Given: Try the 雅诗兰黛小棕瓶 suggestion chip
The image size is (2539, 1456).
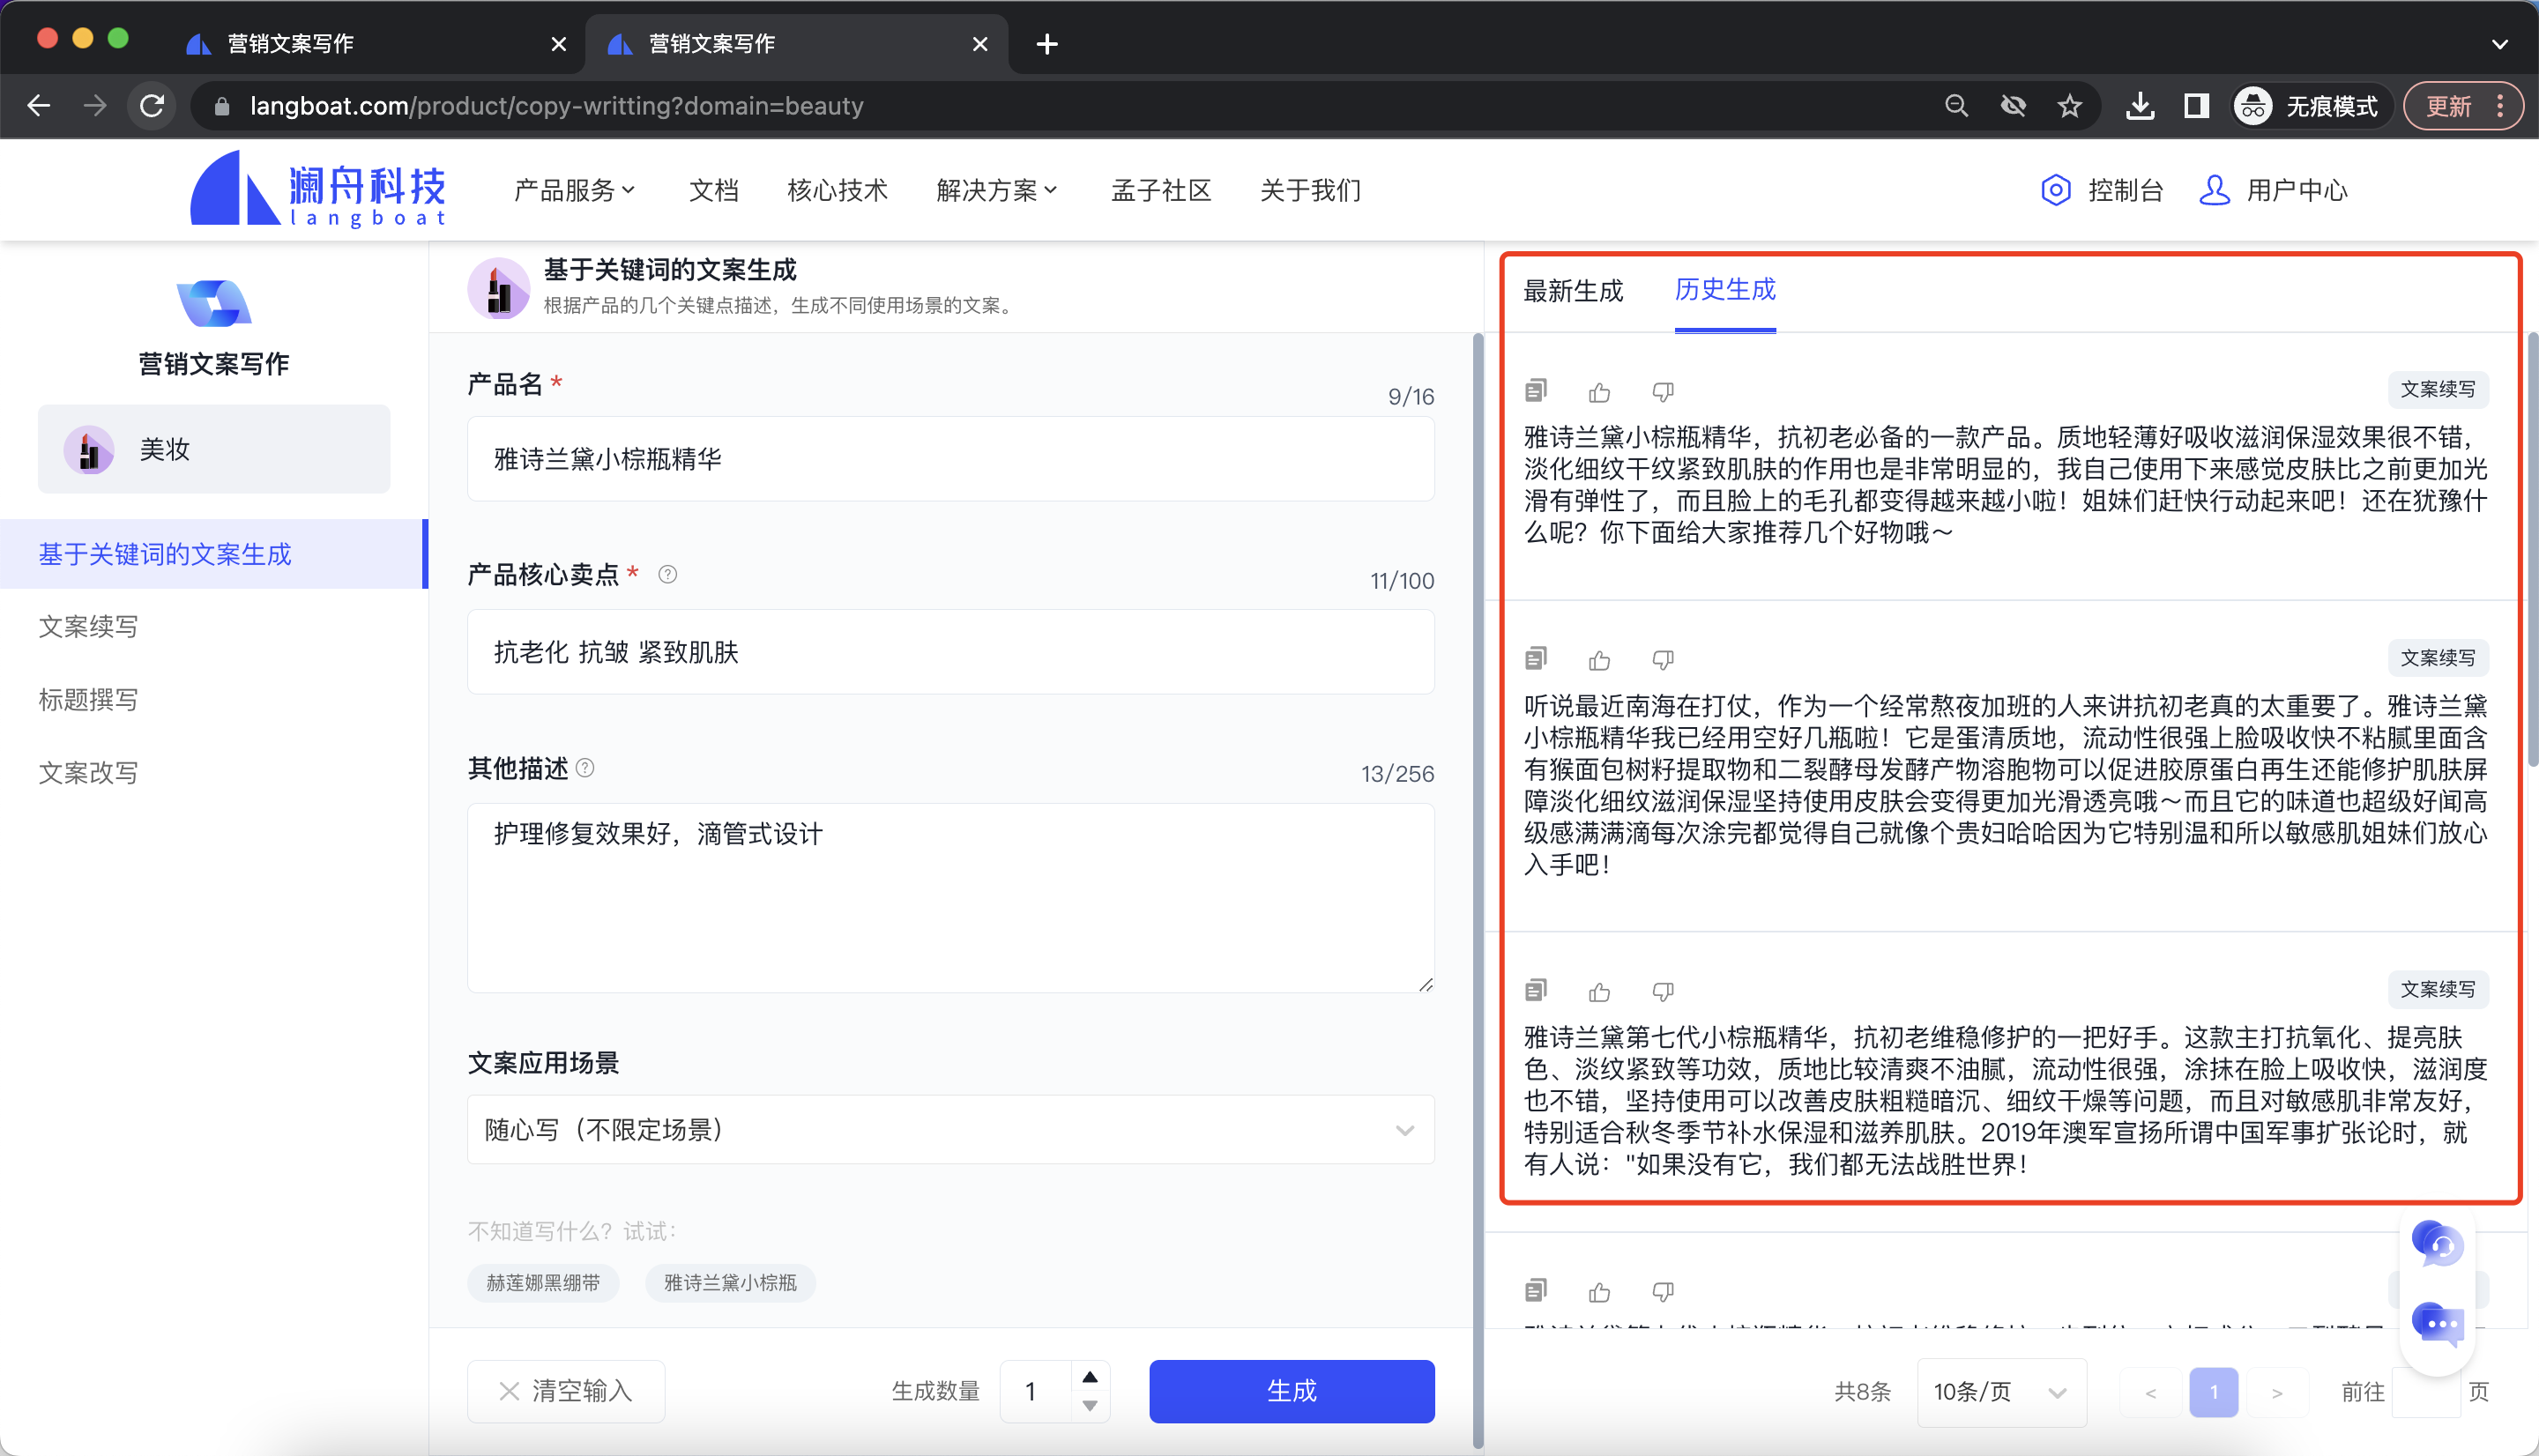Looking at the screenshot, I should point(730,1283).
